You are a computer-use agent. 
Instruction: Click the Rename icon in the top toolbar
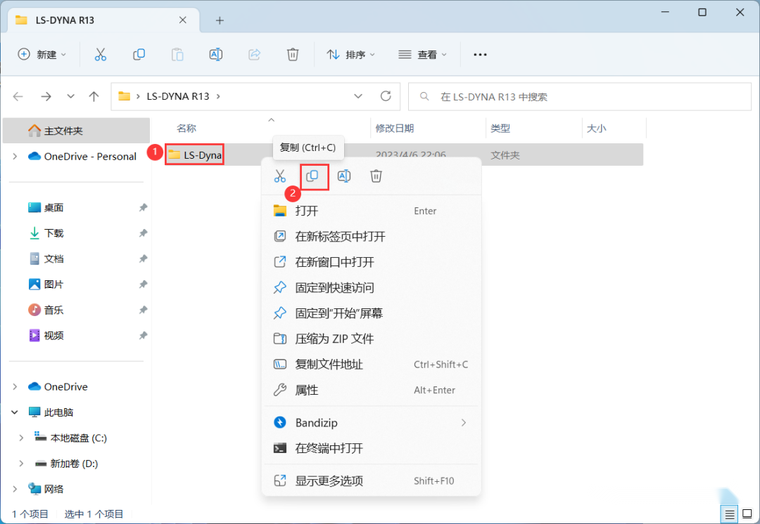pos(216,55)
